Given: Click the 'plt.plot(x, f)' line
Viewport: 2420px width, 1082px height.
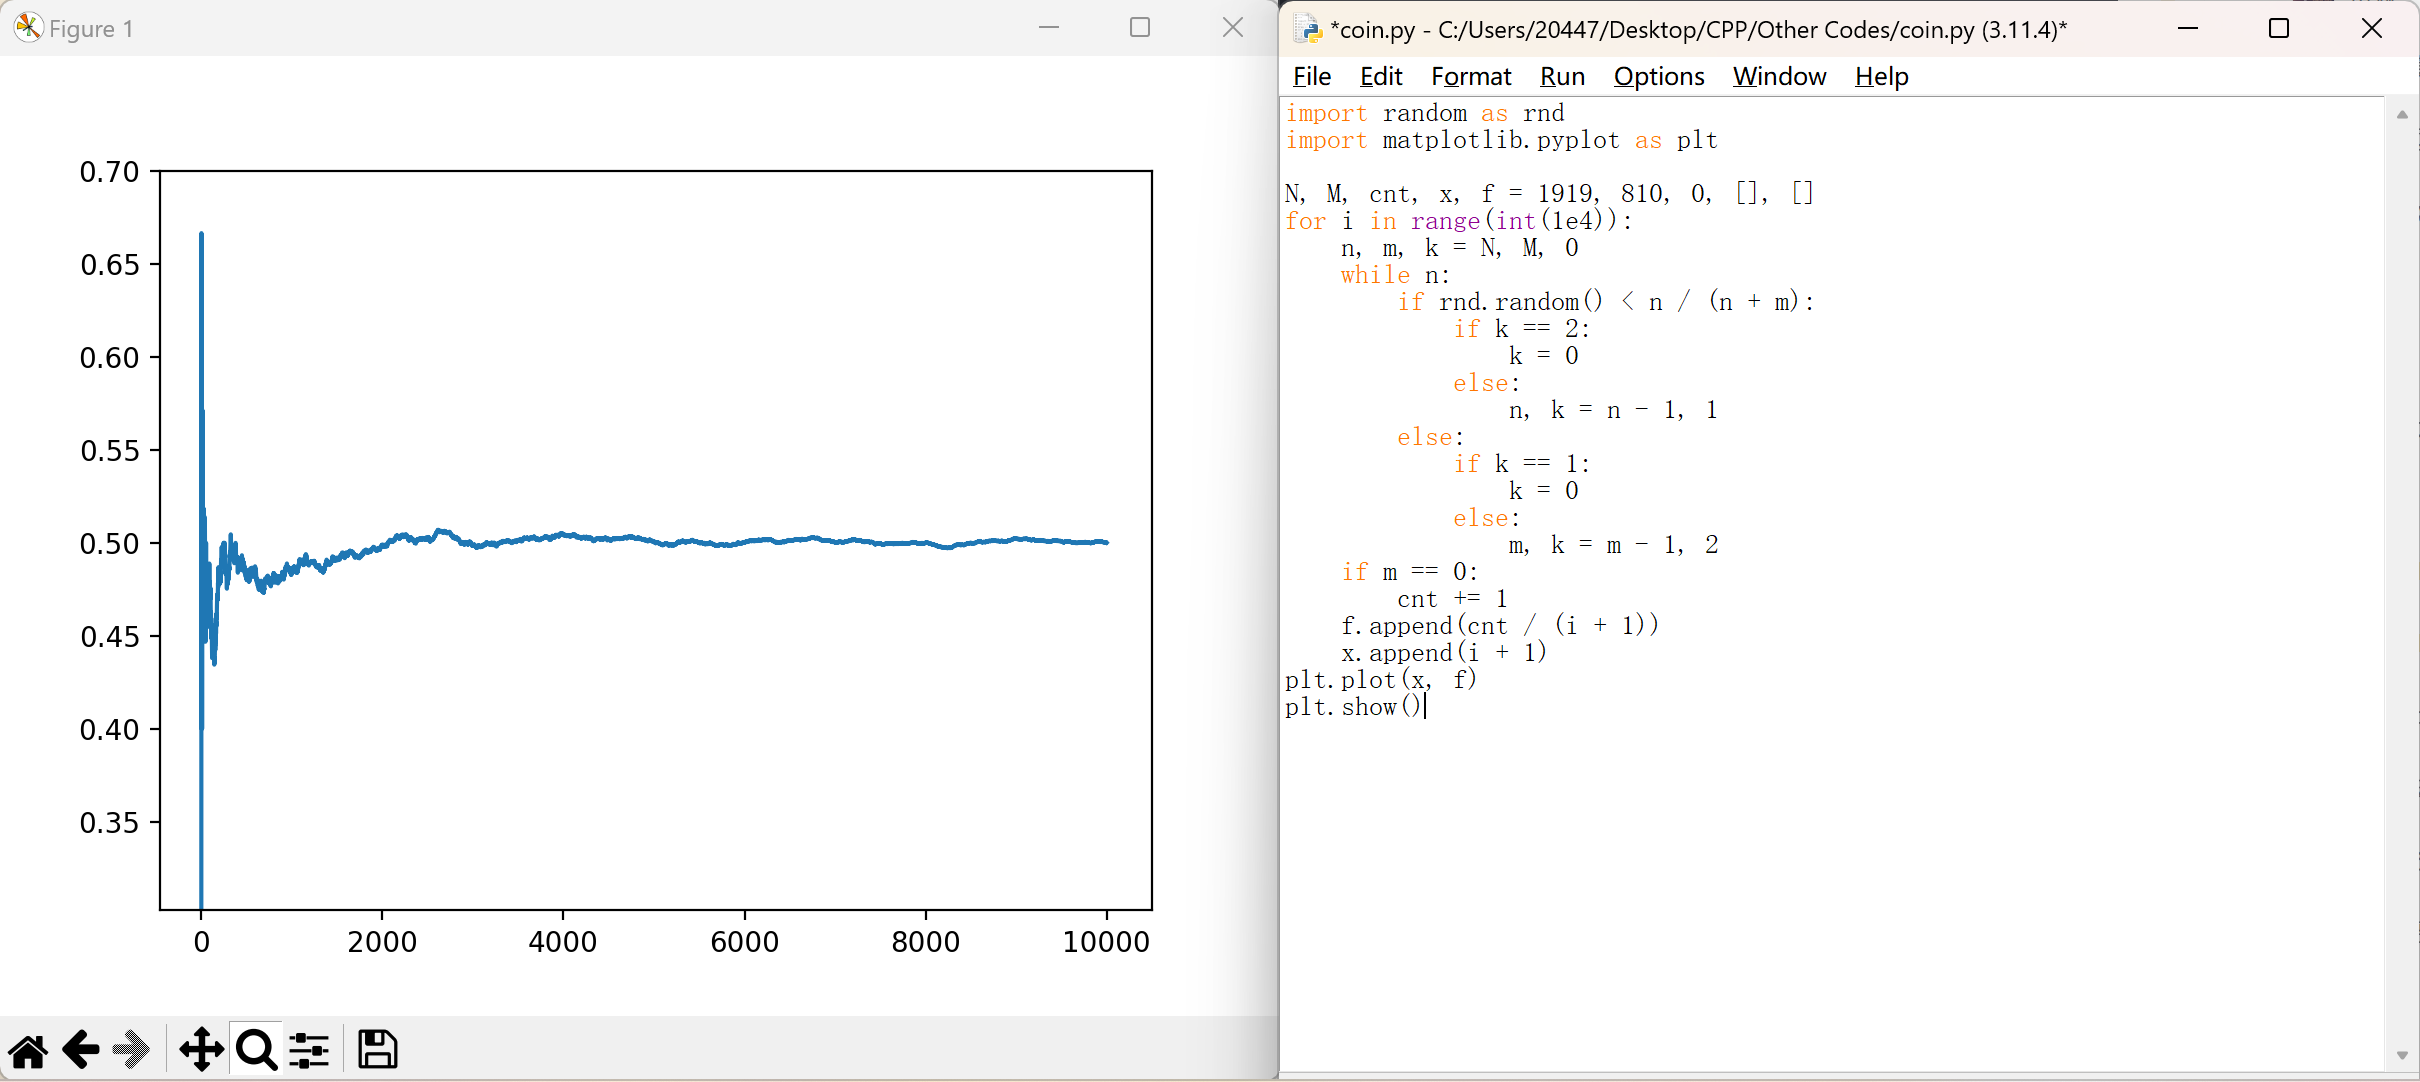Looking at the screenshot, I should click(x=1381, y=680).
